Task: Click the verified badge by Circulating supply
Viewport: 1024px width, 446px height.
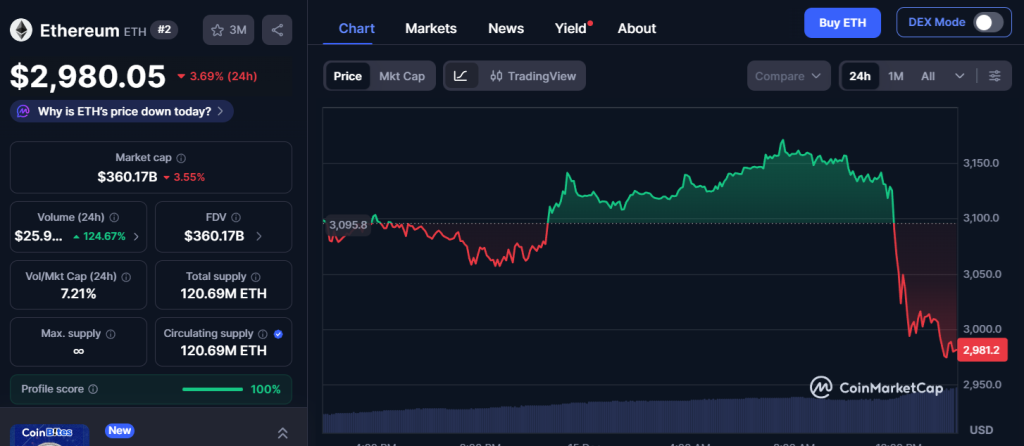Action: (x=278, y=334)
